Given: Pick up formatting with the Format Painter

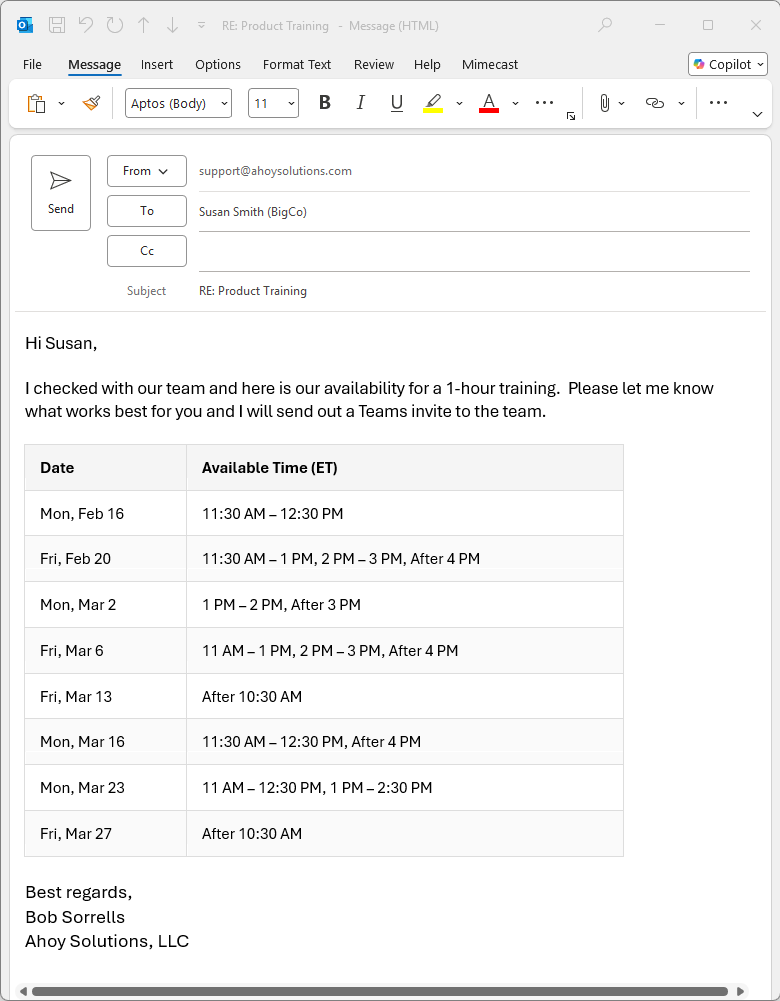Looking at the screenshot, I should click(91, 102).
